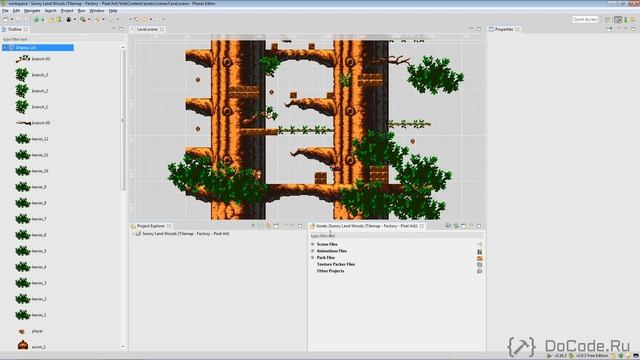Click the Assets filter text field
640x360 pixels.
pos(396,236)
